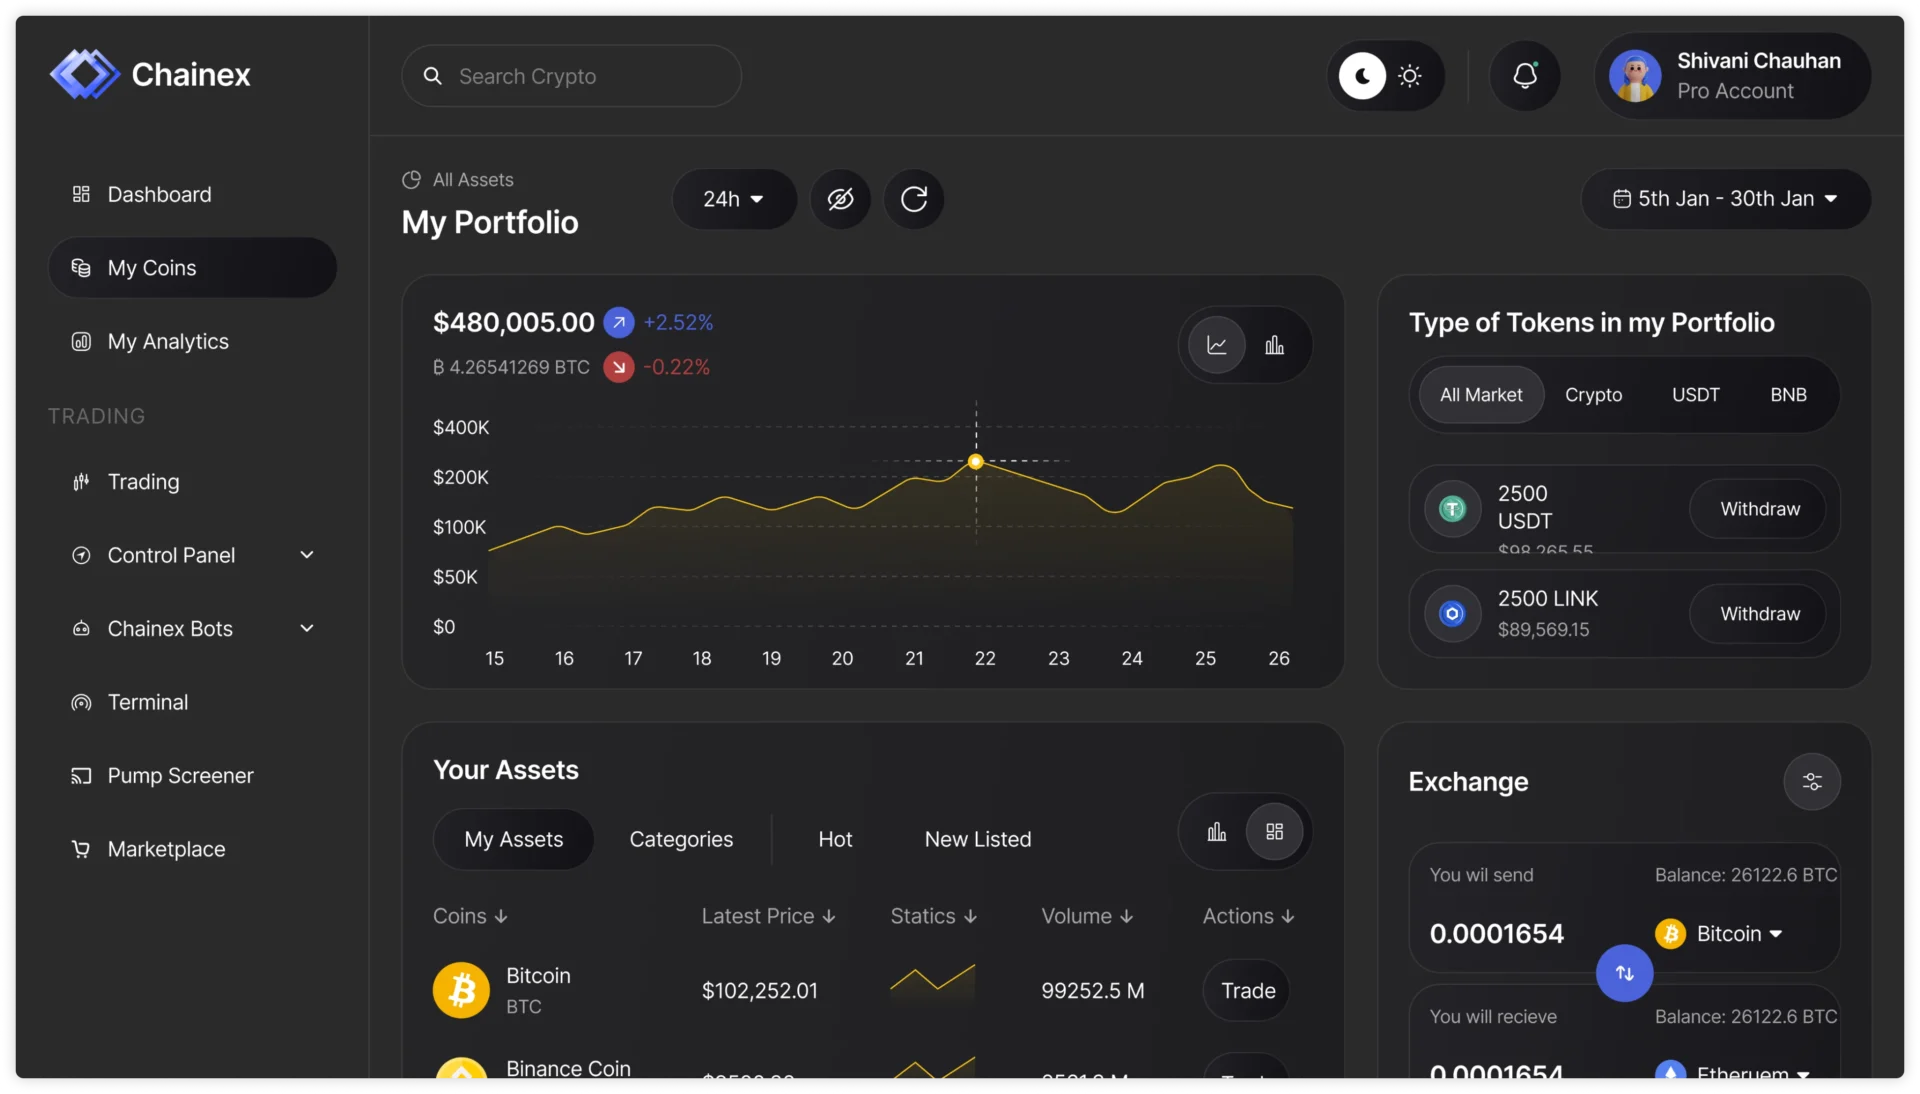Open the Terminal section from the sidebar

(x=148, y=702)
